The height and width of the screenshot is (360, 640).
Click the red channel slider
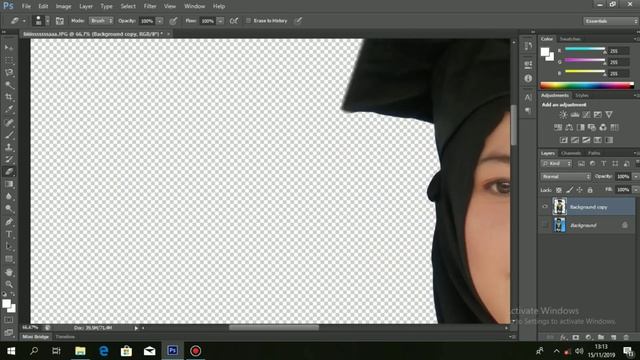584,49
